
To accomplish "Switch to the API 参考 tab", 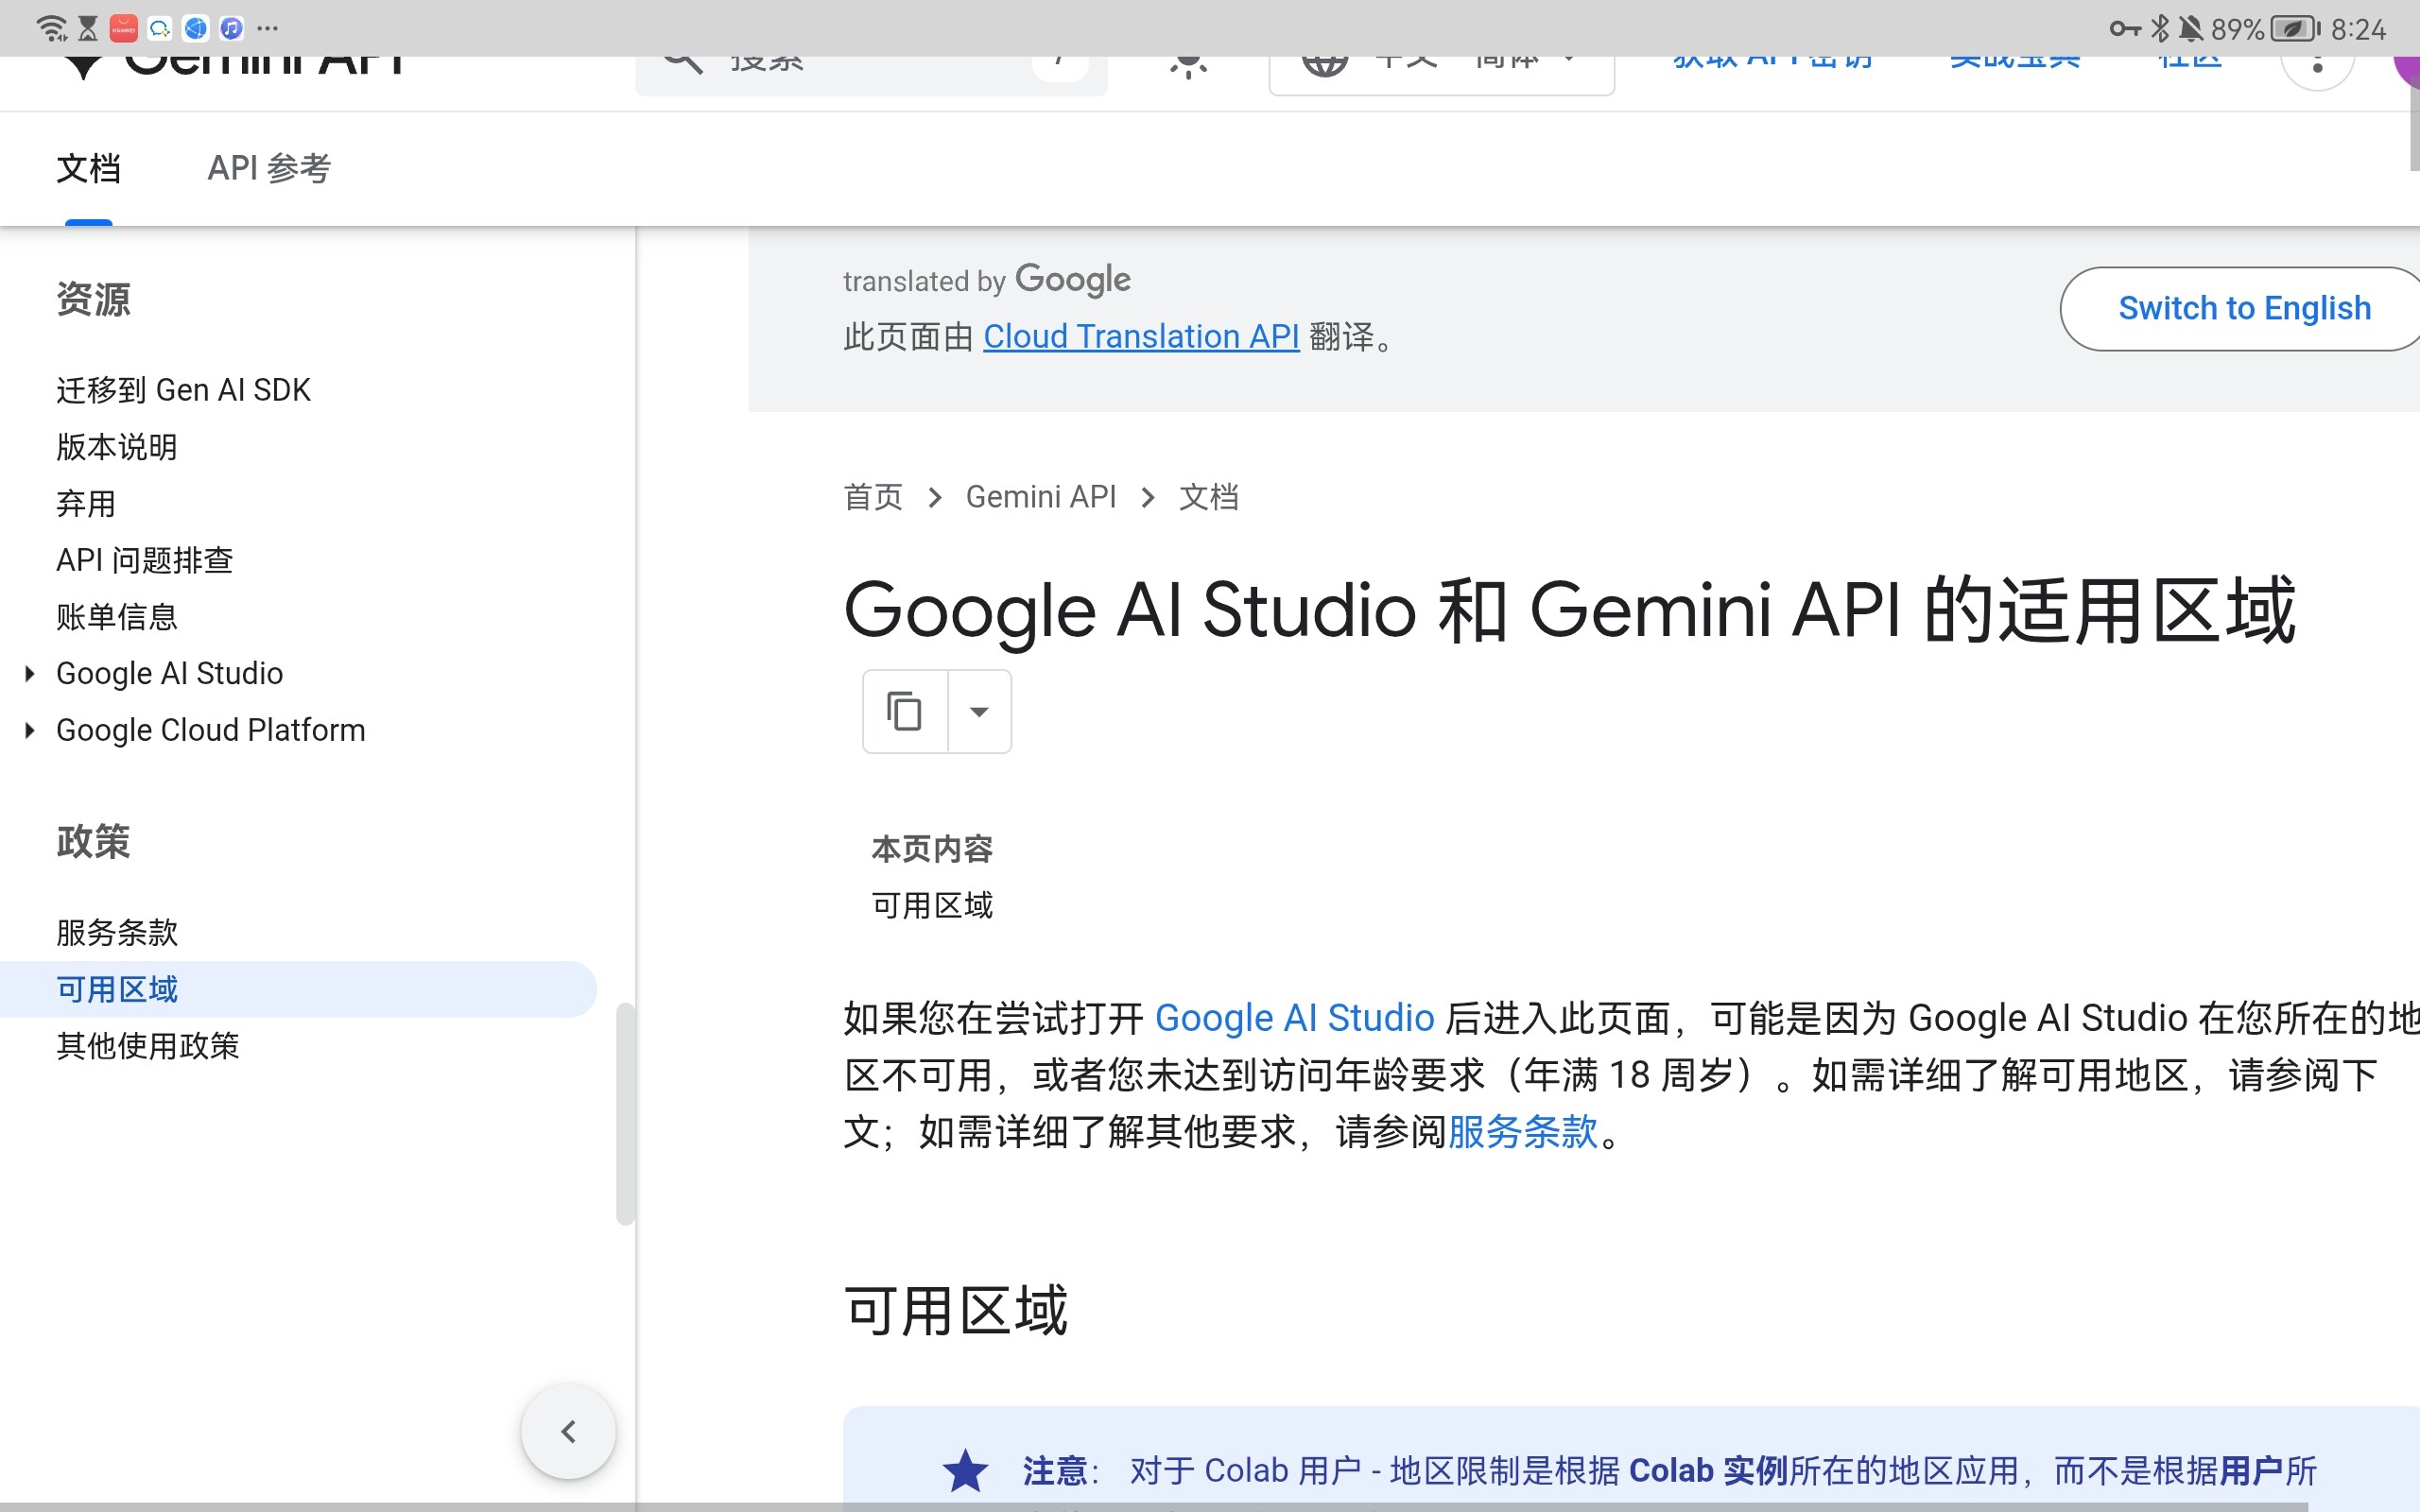I will (x=269, y=168).
